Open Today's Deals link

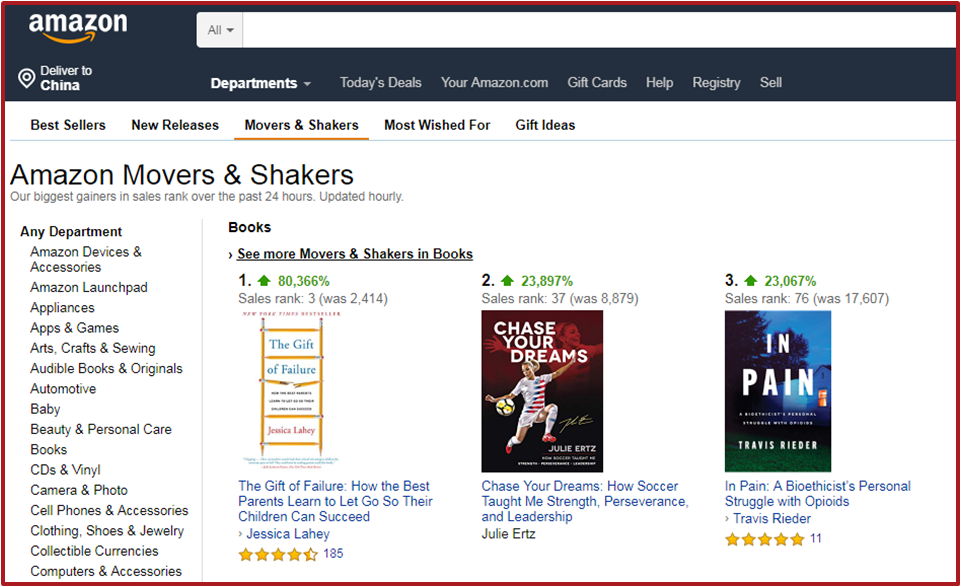380,83
